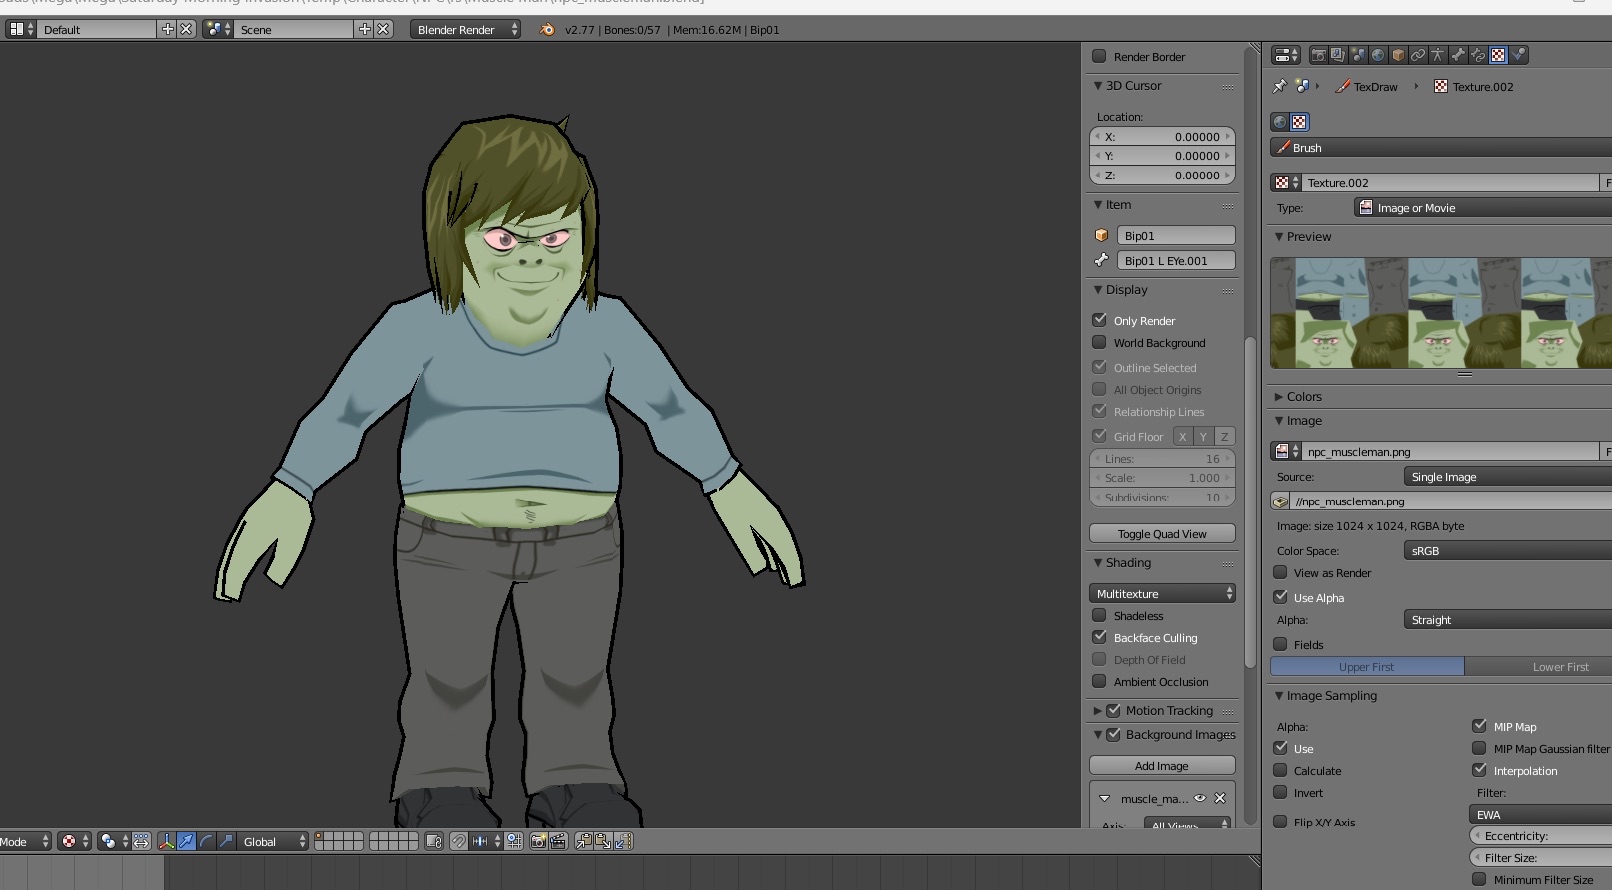
Task: Open the Source Single Image dropdown
Action: pyautogui.click(x=1507, y=477)
